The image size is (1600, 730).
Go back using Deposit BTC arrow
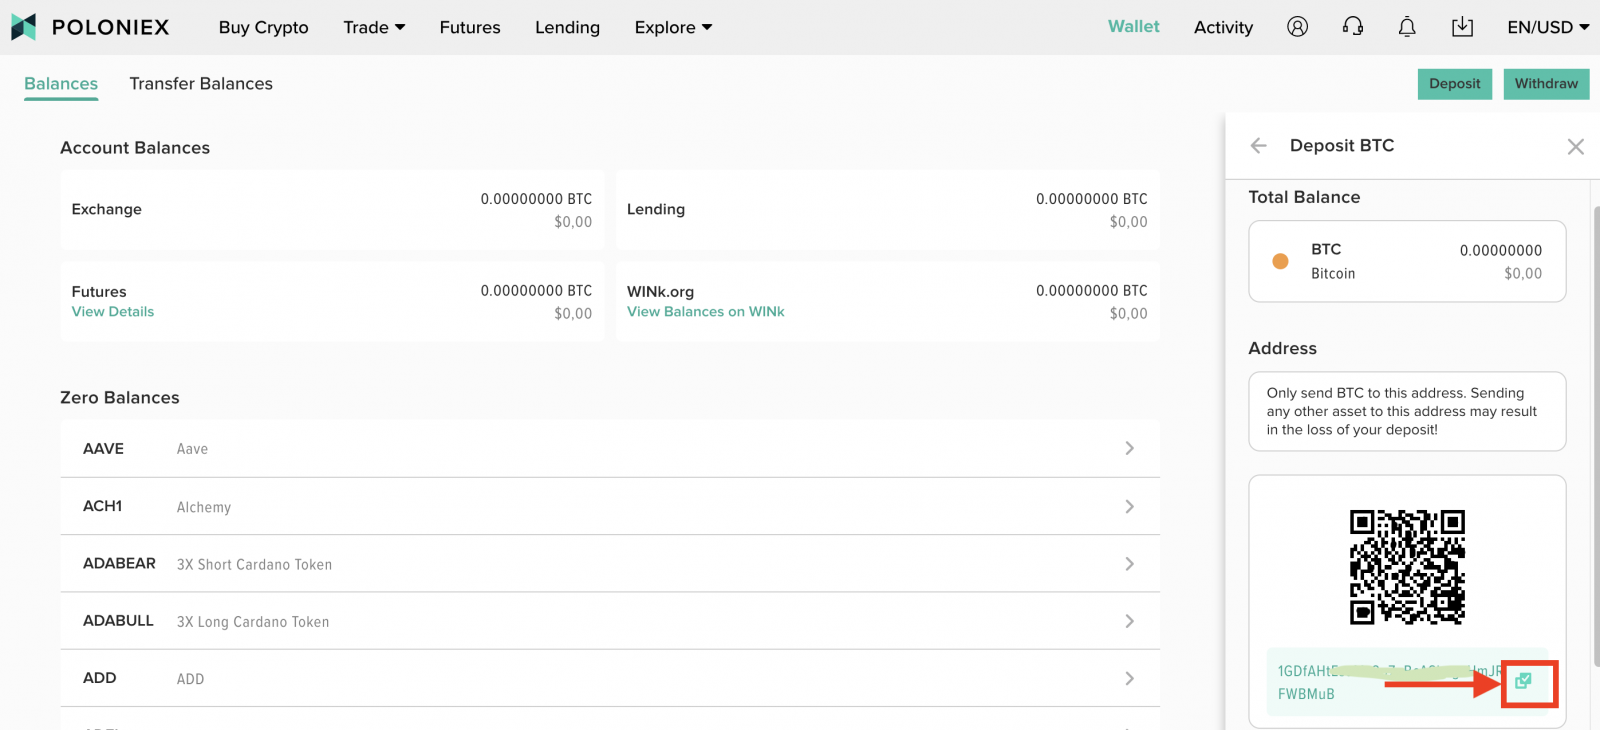tap(1259, 146)
